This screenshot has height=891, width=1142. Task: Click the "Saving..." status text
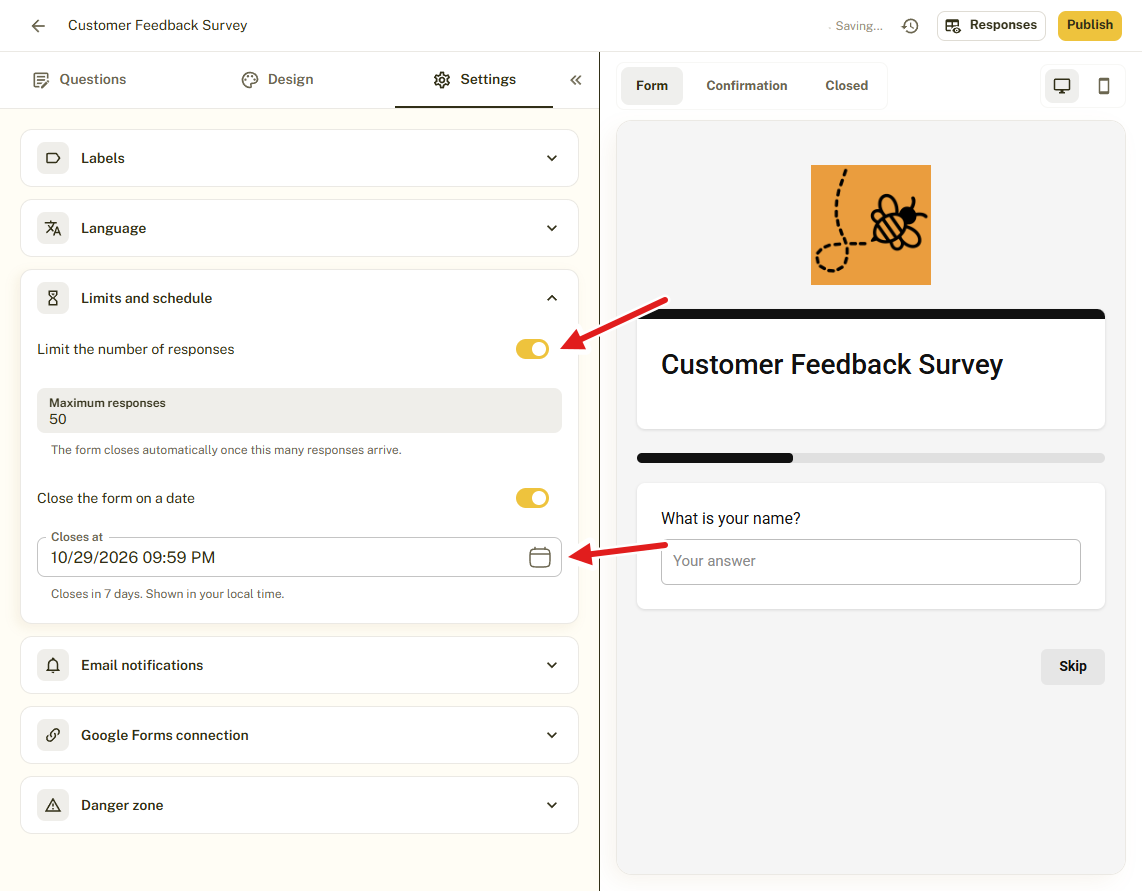859,26
